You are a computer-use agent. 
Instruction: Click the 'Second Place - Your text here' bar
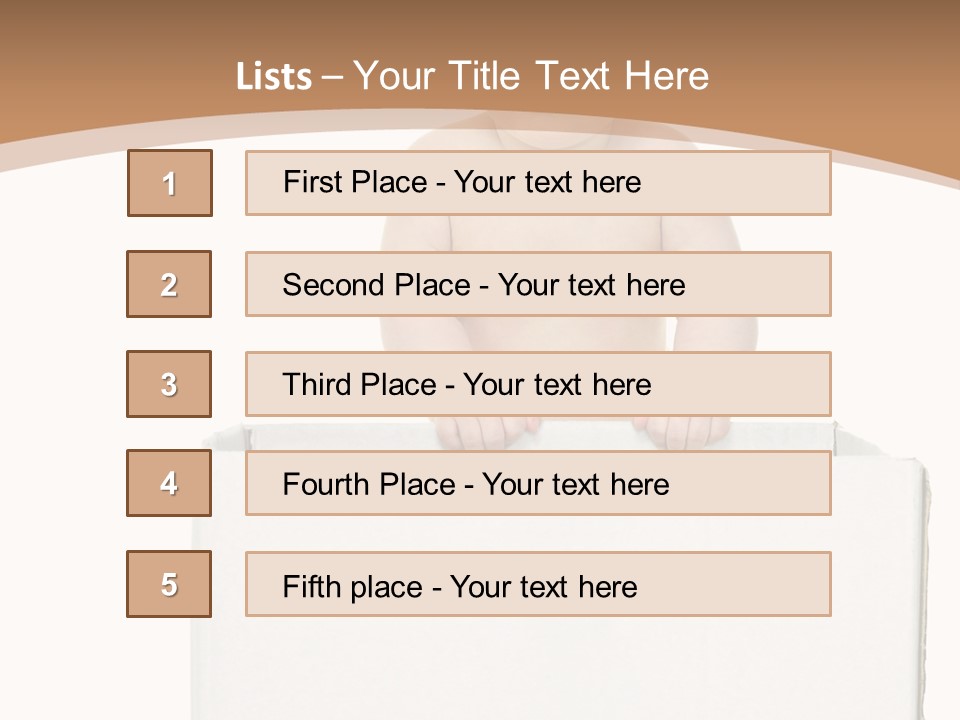(x=538, y=284)
